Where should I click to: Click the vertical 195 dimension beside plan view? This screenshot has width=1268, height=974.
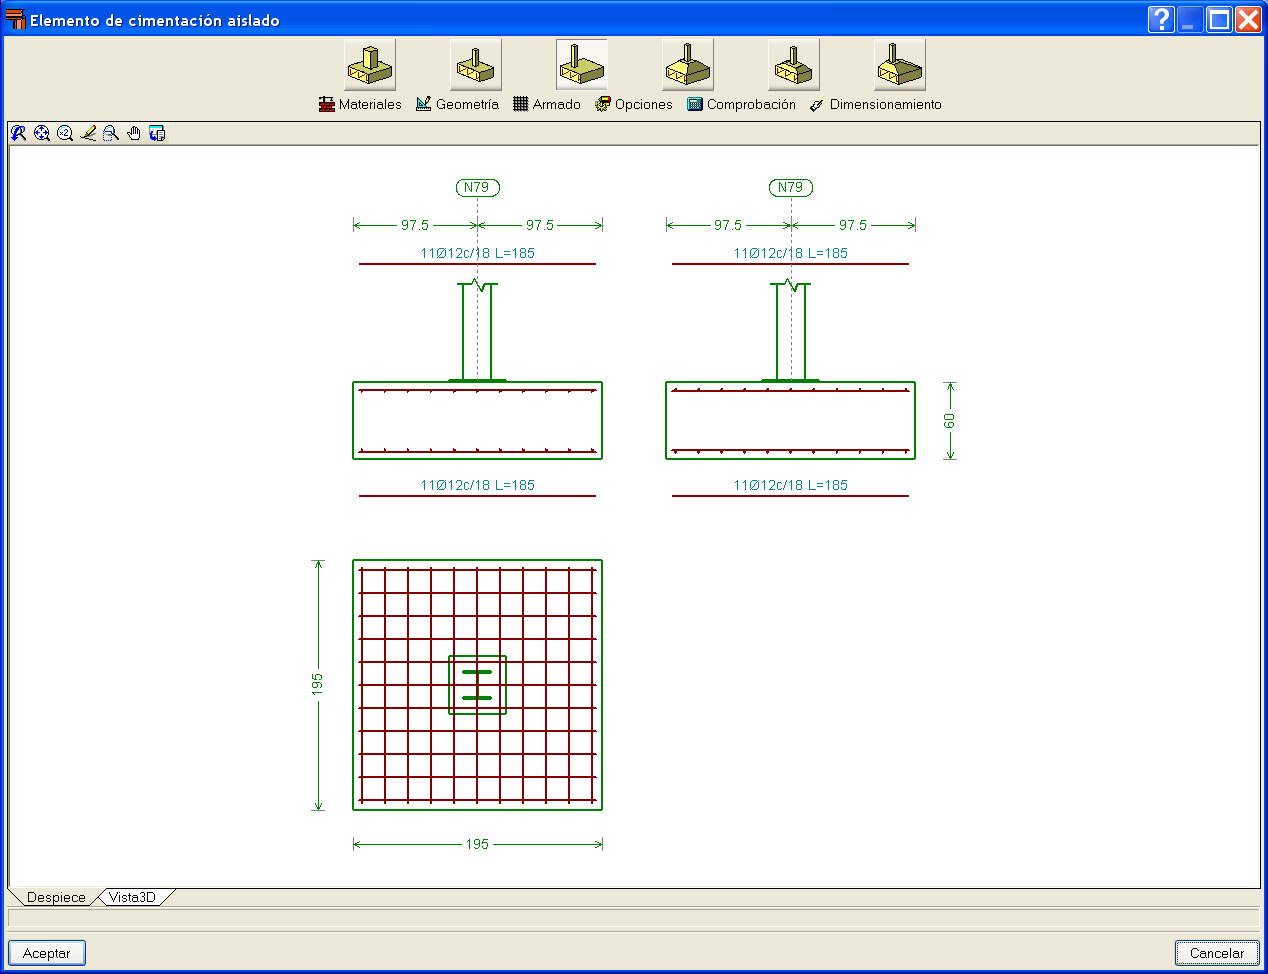coord(318,684)
